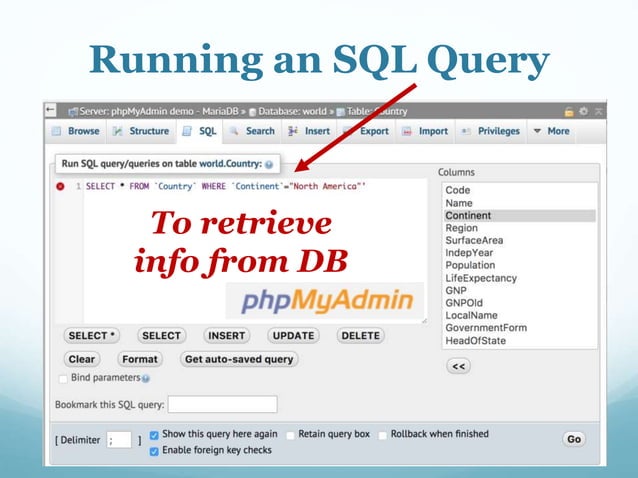Click the database icon beside Database: world

pos(252,112)
